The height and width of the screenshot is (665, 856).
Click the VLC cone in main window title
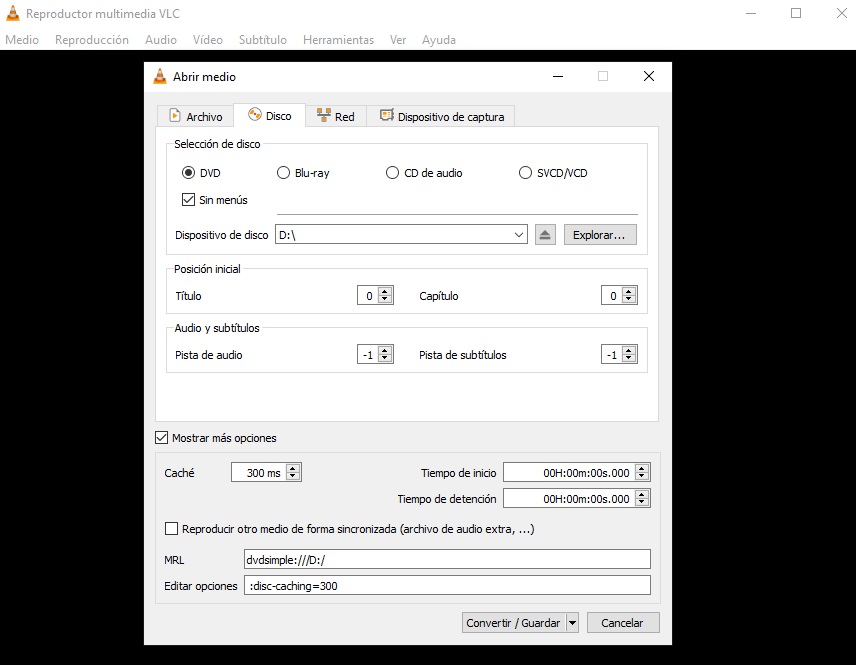(x=12, y=14)
